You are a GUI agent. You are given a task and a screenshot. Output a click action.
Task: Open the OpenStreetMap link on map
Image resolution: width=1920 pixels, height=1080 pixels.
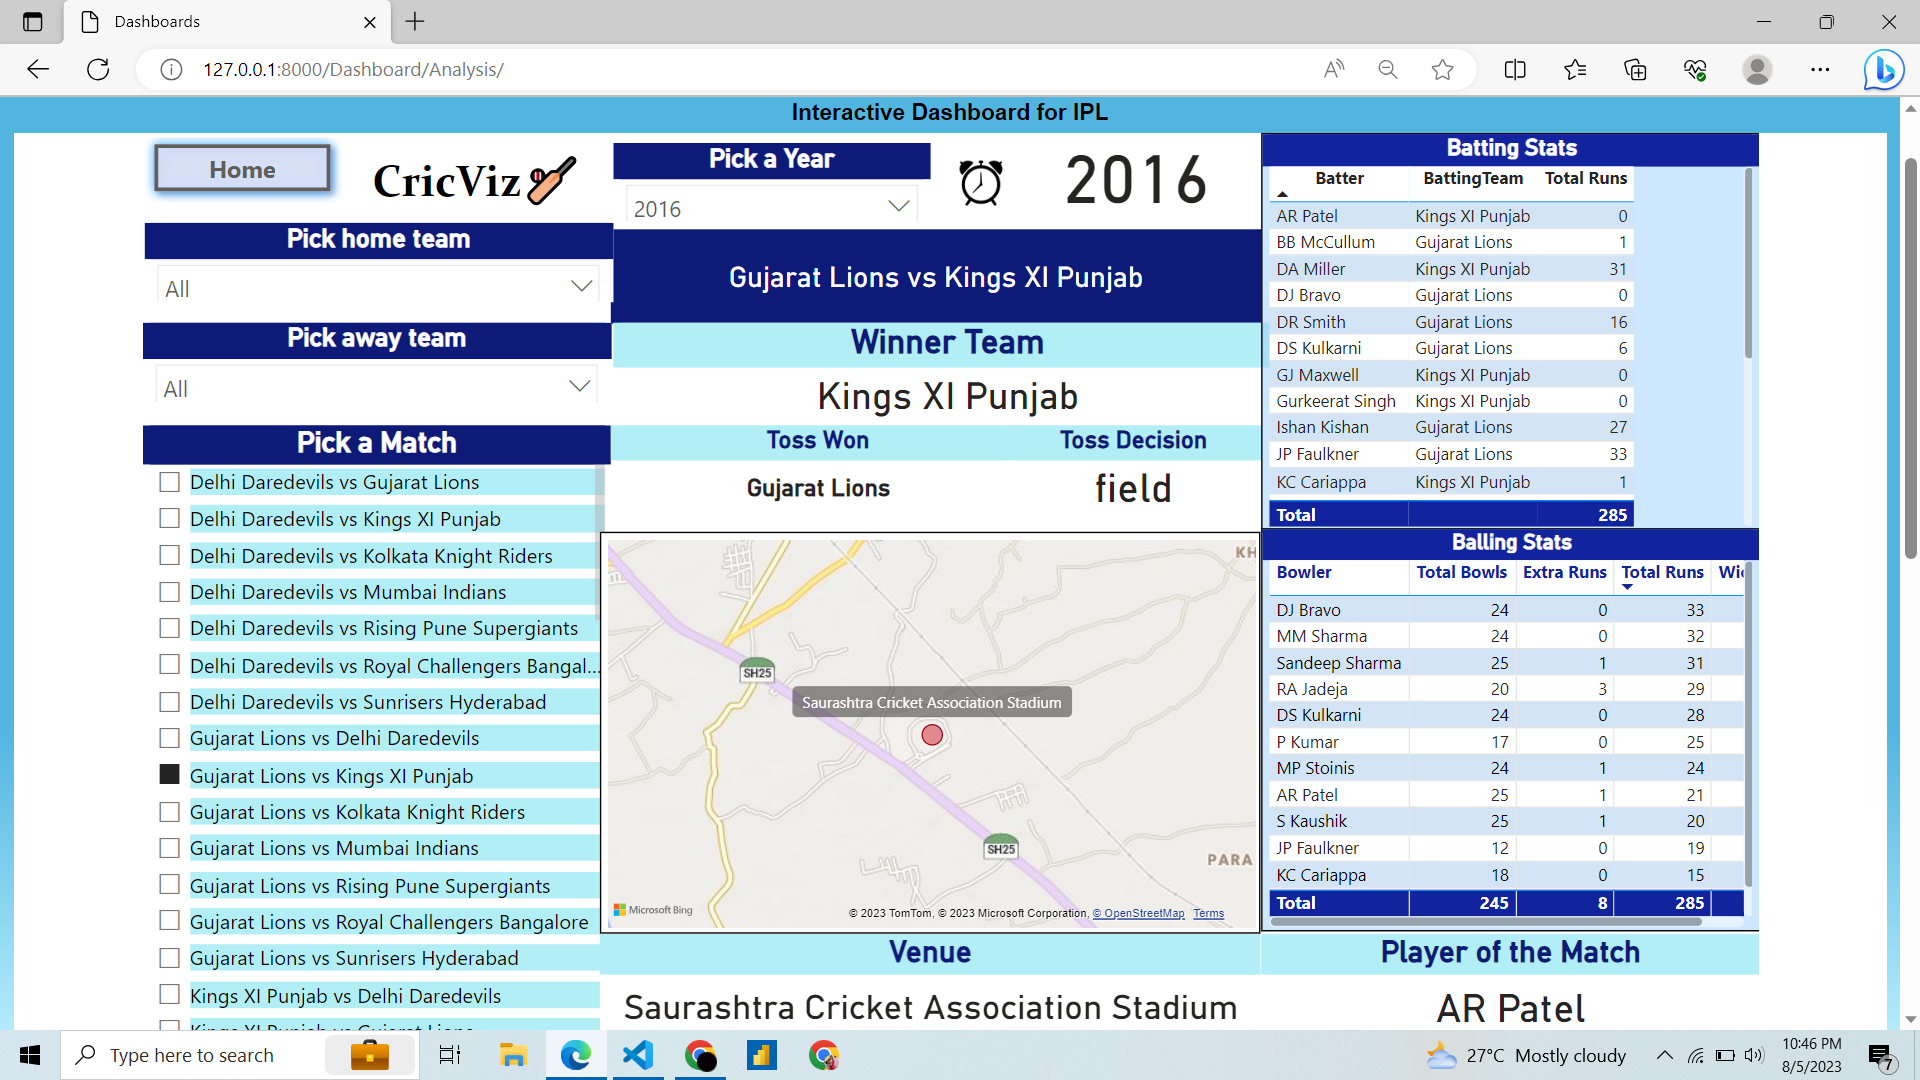(x=1138, y=913)
